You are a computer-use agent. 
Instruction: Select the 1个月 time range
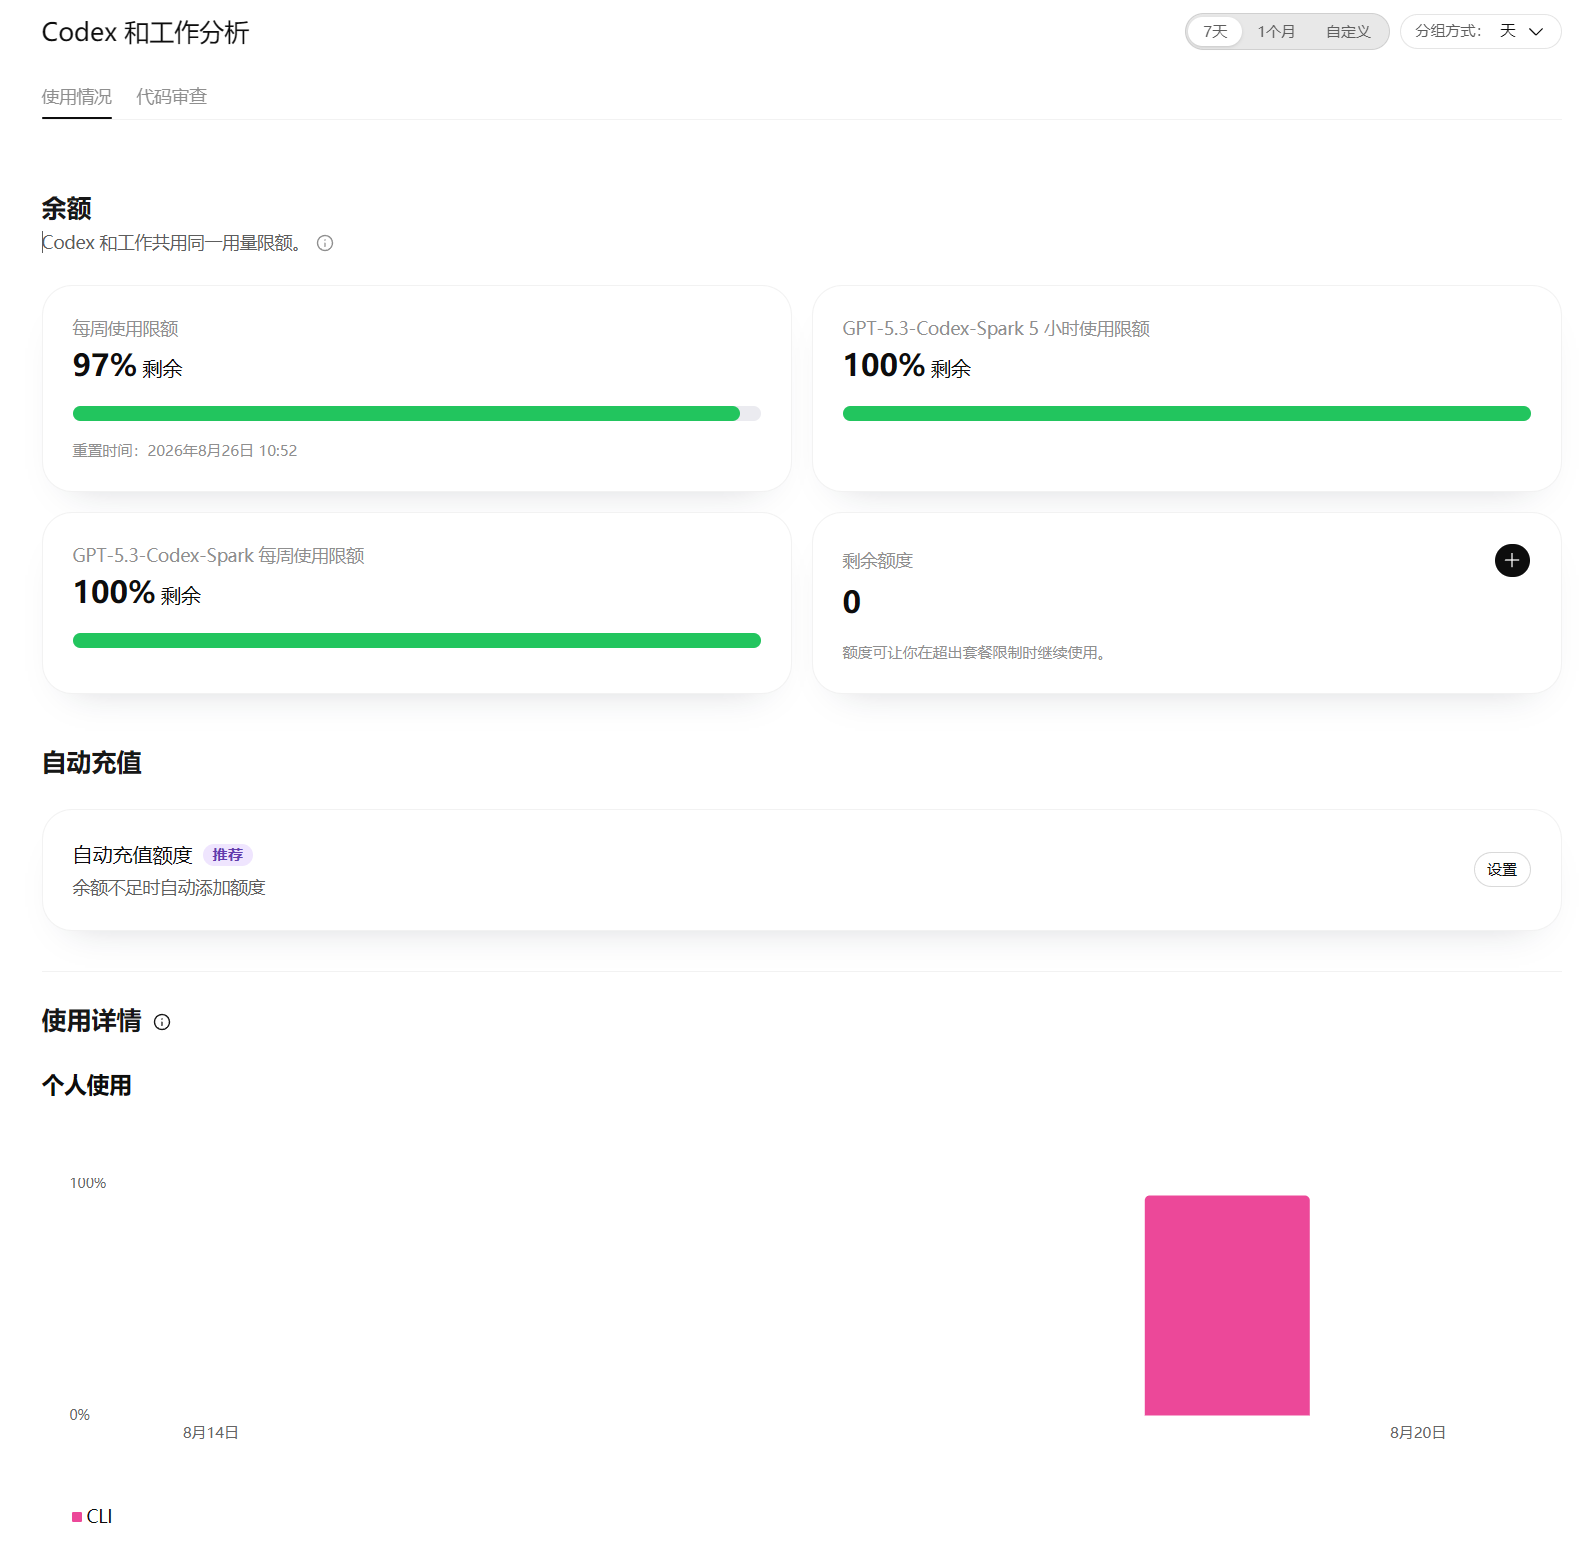pos(1276,32)
